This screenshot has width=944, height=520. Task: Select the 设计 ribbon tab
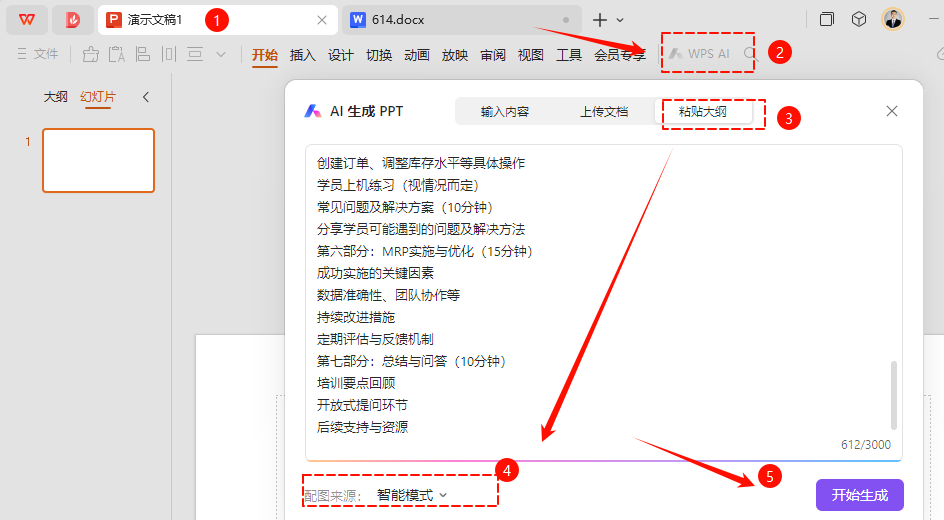340,55
